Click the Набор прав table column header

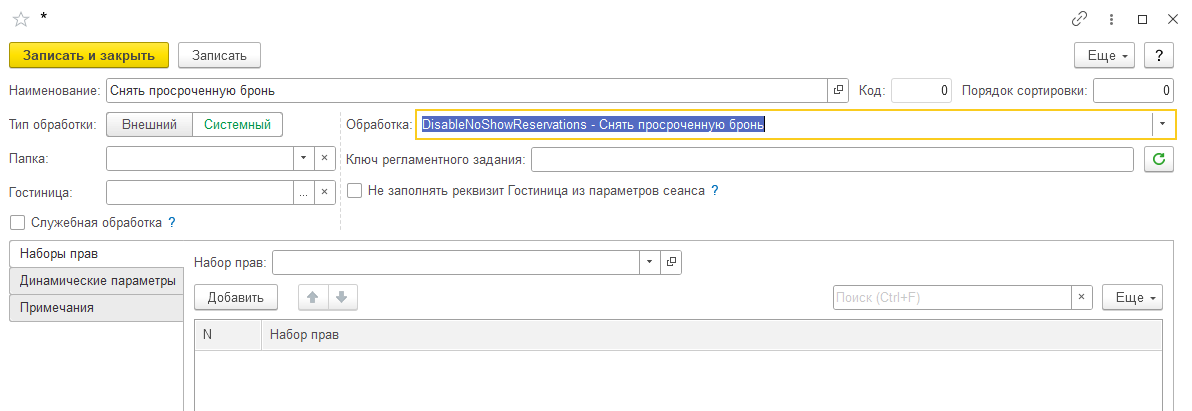tap(712, 335)
